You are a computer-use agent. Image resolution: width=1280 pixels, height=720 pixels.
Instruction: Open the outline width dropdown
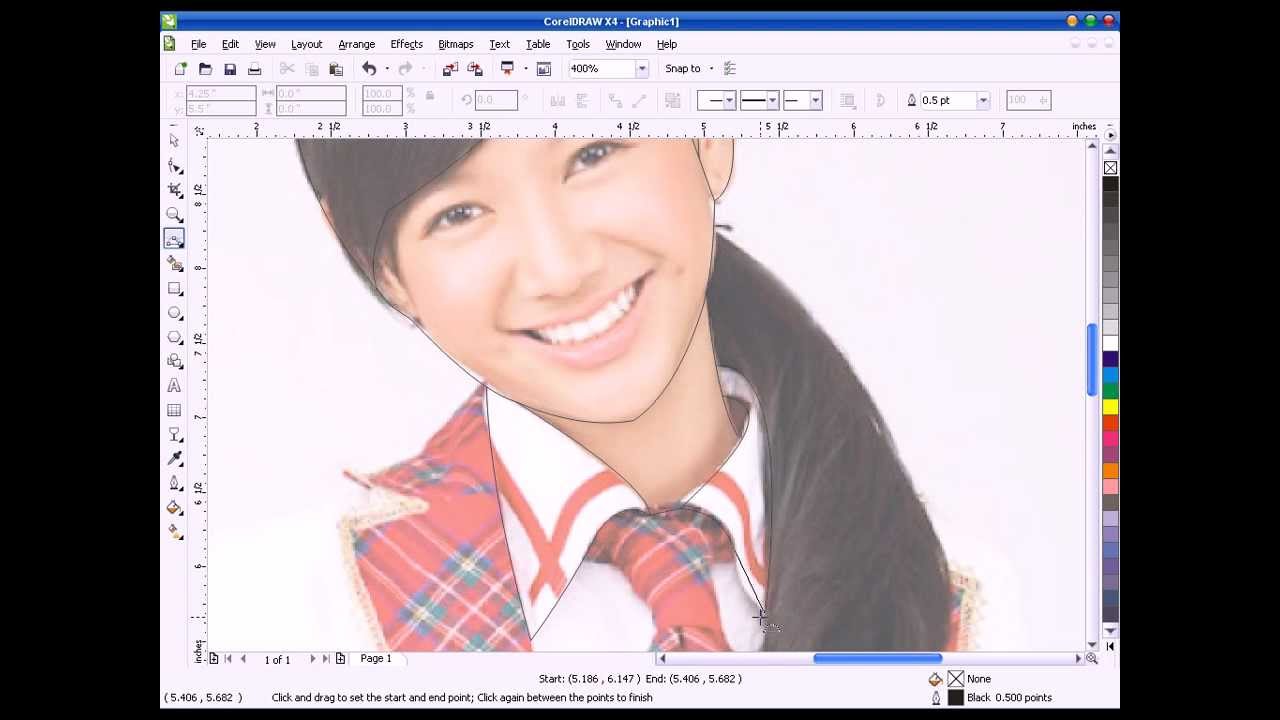[982, 100]
